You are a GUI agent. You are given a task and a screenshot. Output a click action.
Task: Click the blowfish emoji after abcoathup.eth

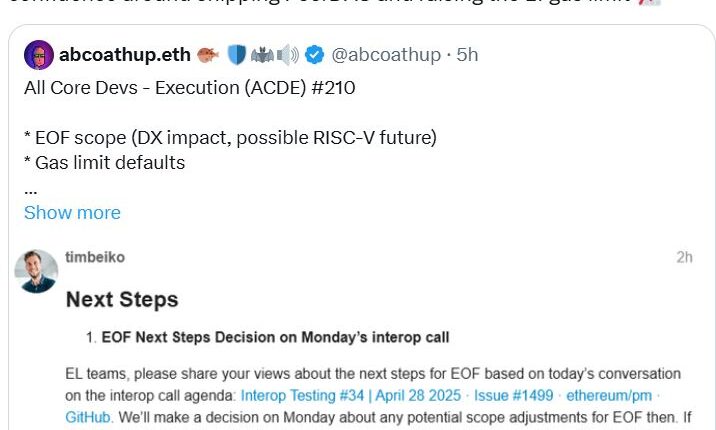pos(208,55)
